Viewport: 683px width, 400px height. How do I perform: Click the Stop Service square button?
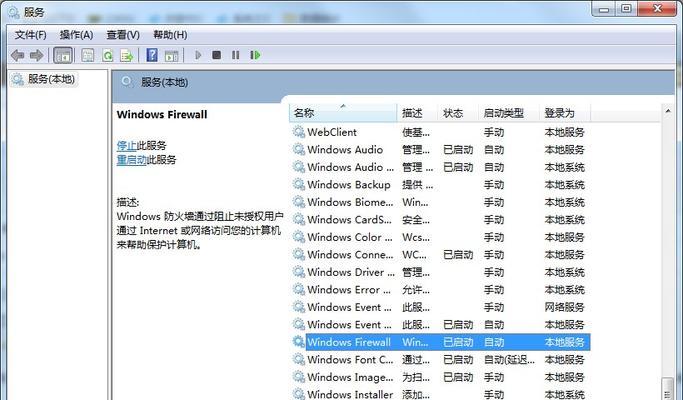pyautogui.click(x=216, y=55)
